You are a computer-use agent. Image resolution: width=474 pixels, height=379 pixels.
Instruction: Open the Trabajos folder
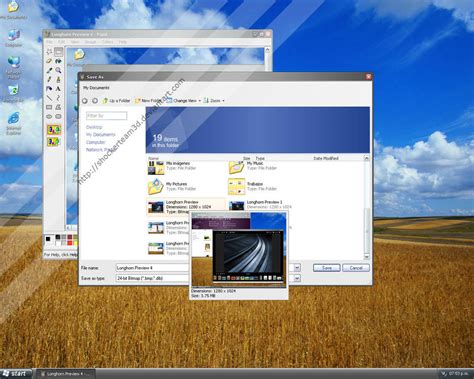(253, 187)
